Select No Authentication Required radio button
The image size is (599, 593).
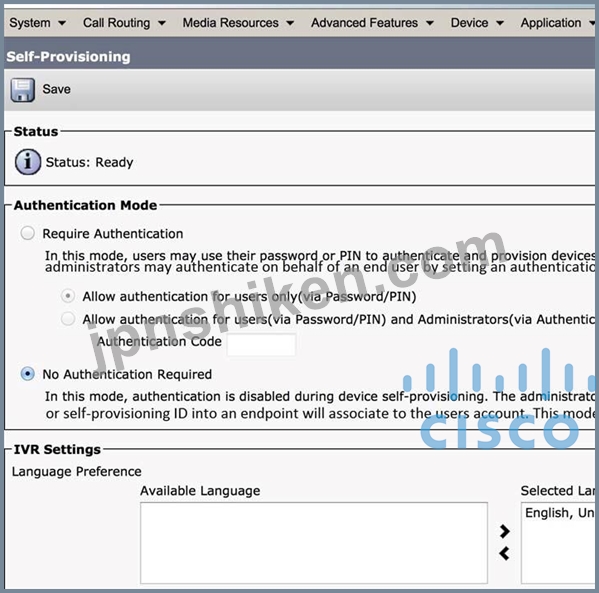28,374
